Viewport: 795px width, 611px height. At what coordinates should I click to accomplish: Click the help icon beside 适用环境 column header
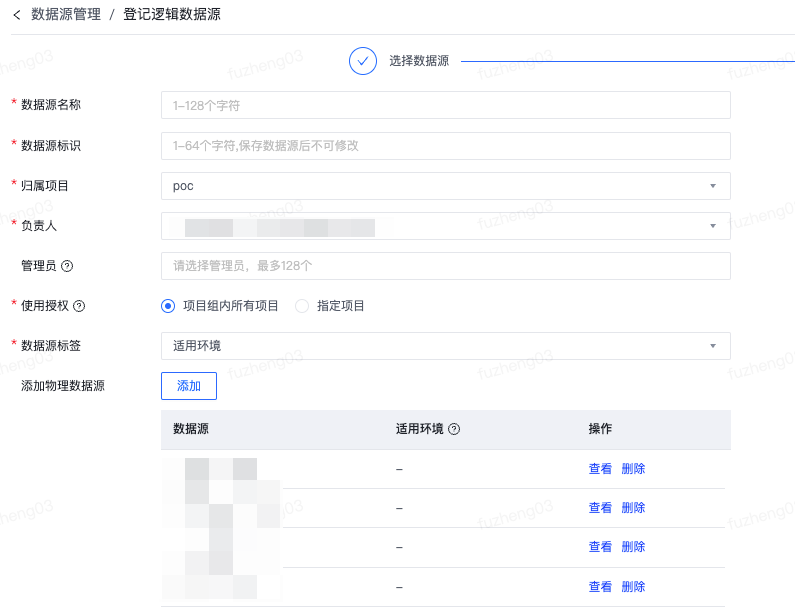point(454,429)
